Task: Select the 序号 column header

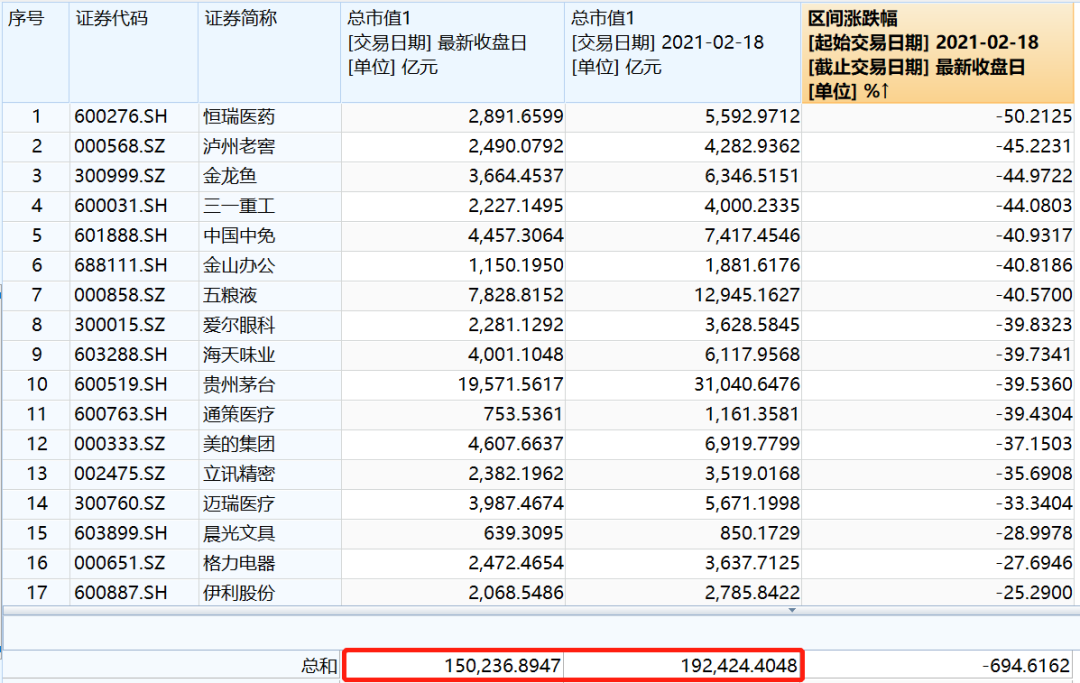Action: tap(36, 52)
